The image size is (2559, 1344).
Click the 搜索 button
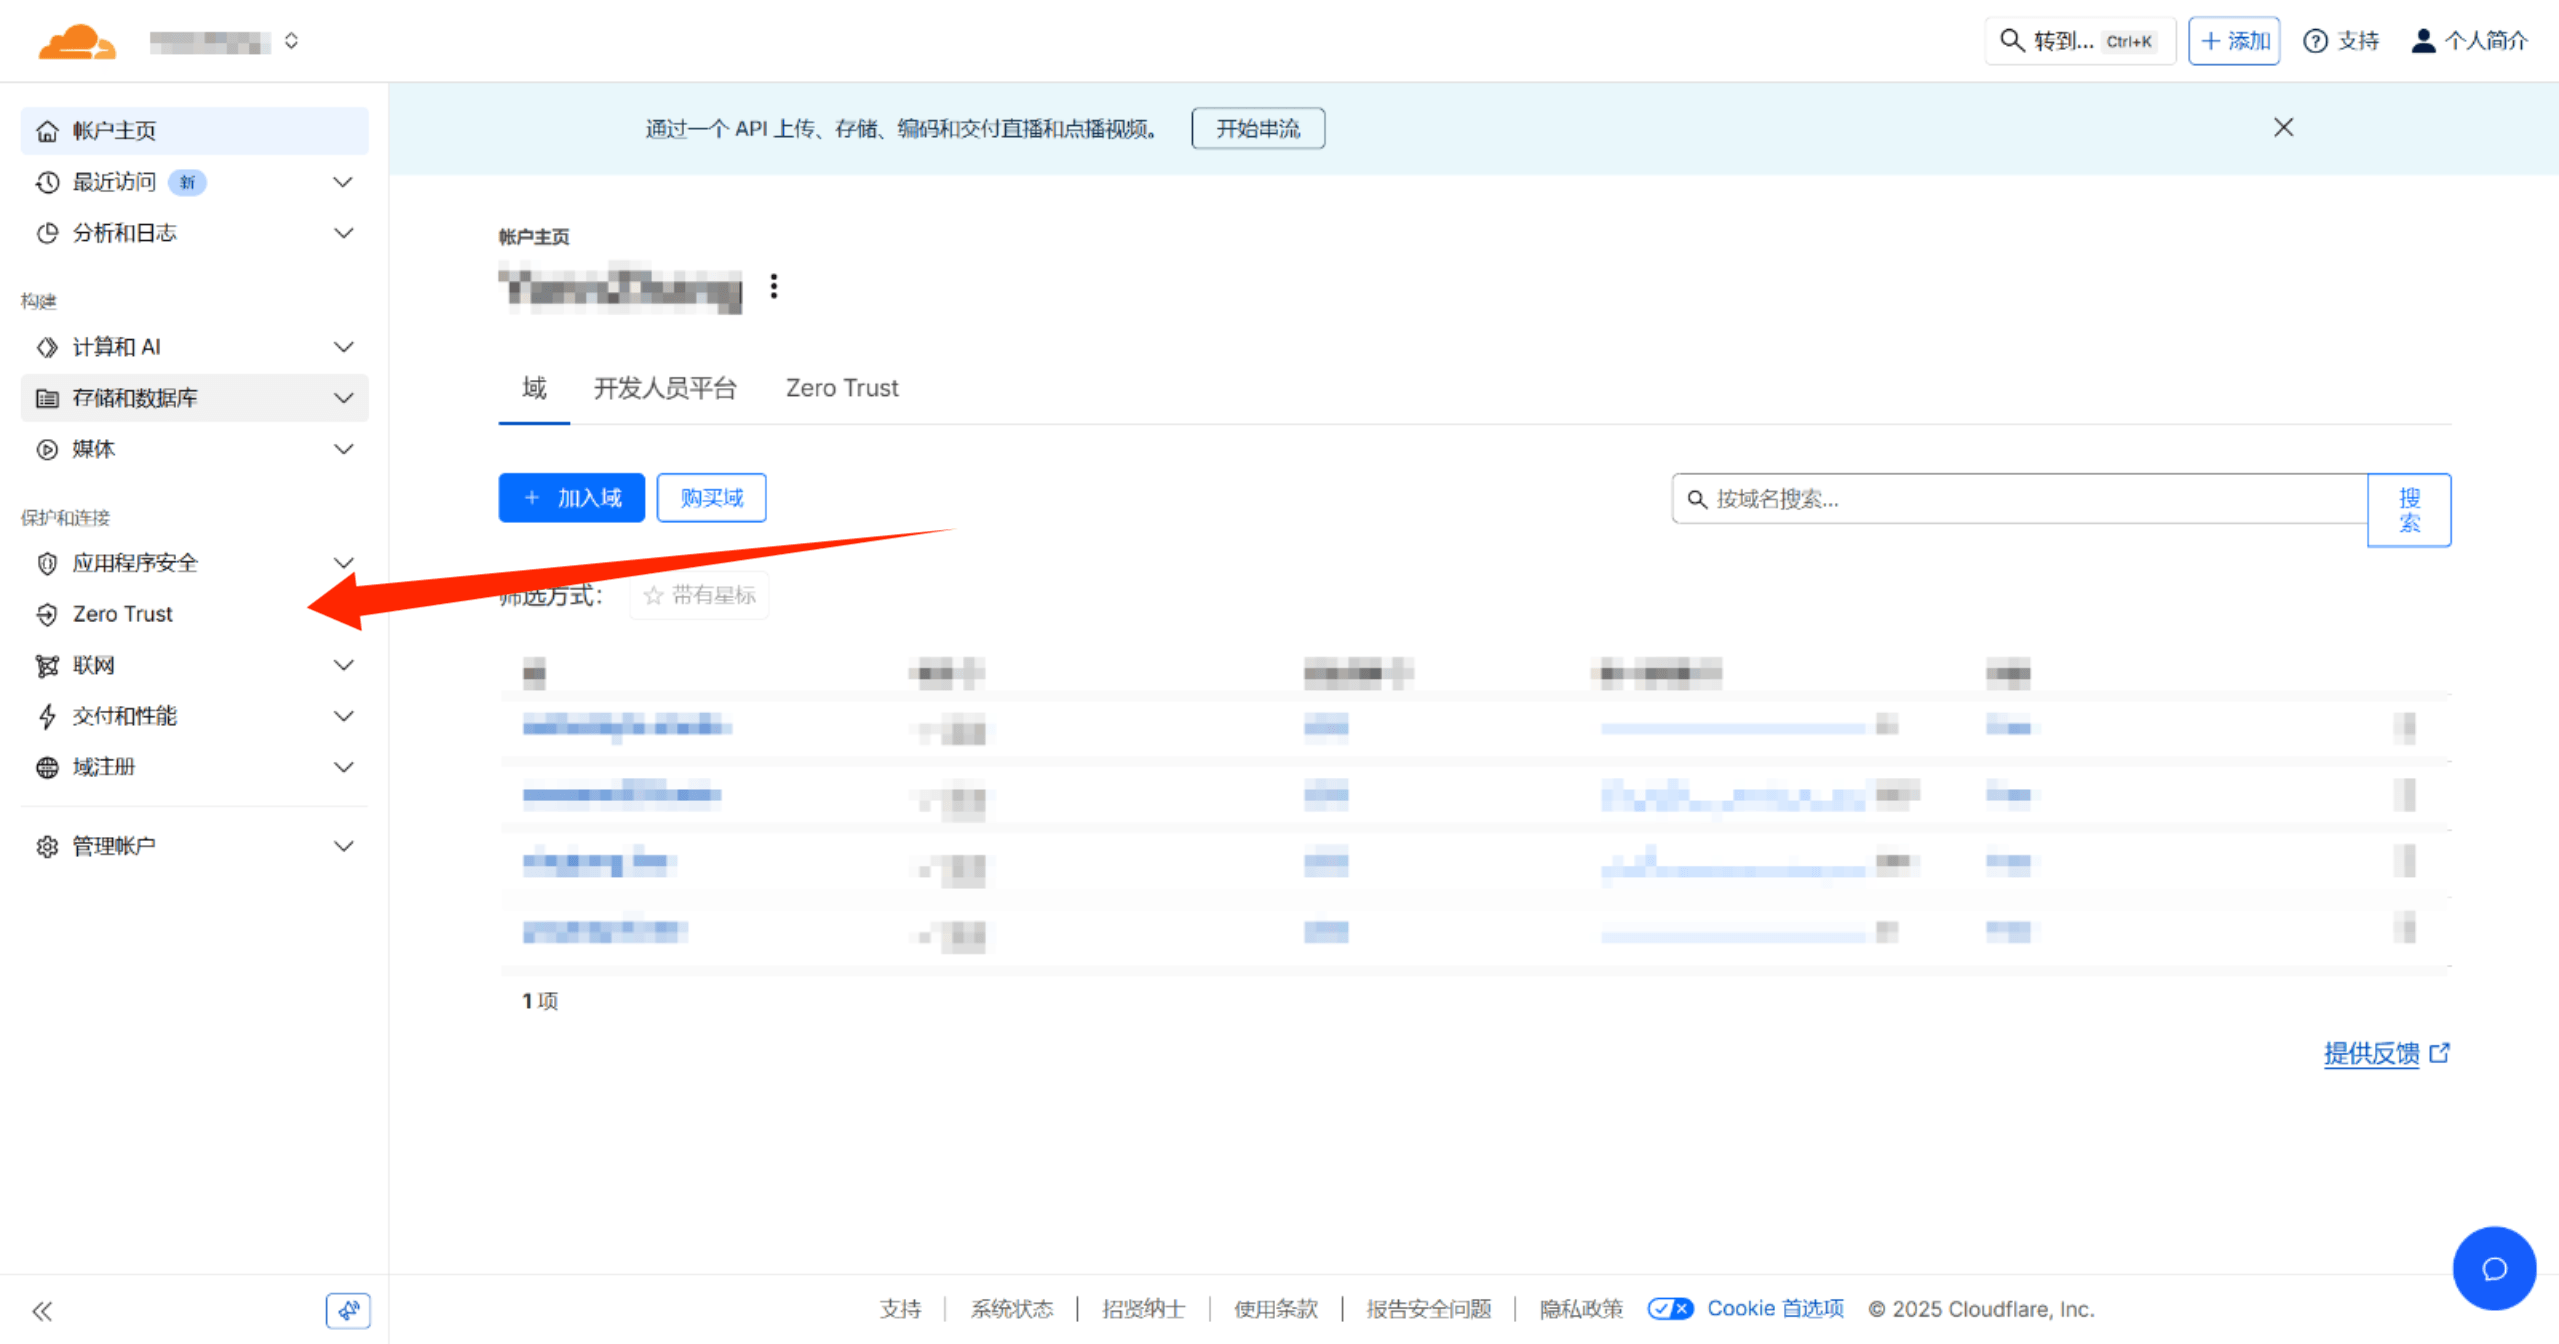click(x=2409, y=510)
